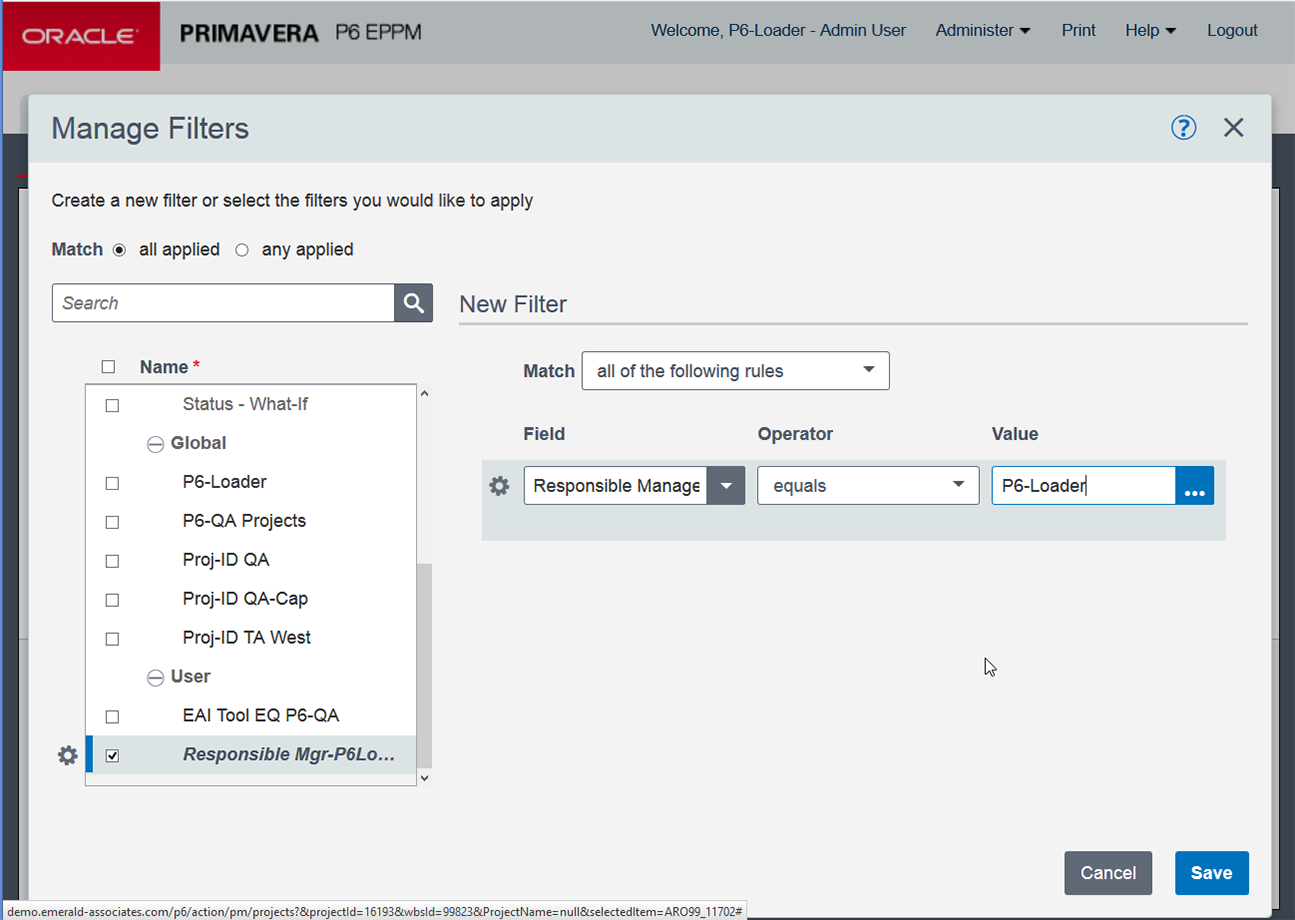Open the Responsible Manager field dropdown
This screenshot has height=920, width=1295.
[x=727, y=485]
